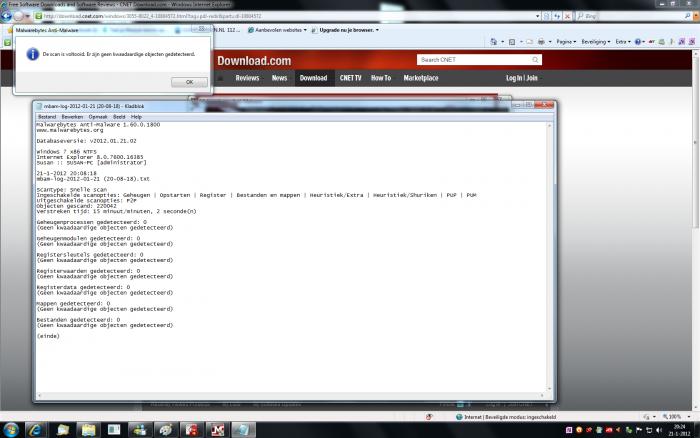Click the Internet Explorer forward button

[x=18, y=16]
